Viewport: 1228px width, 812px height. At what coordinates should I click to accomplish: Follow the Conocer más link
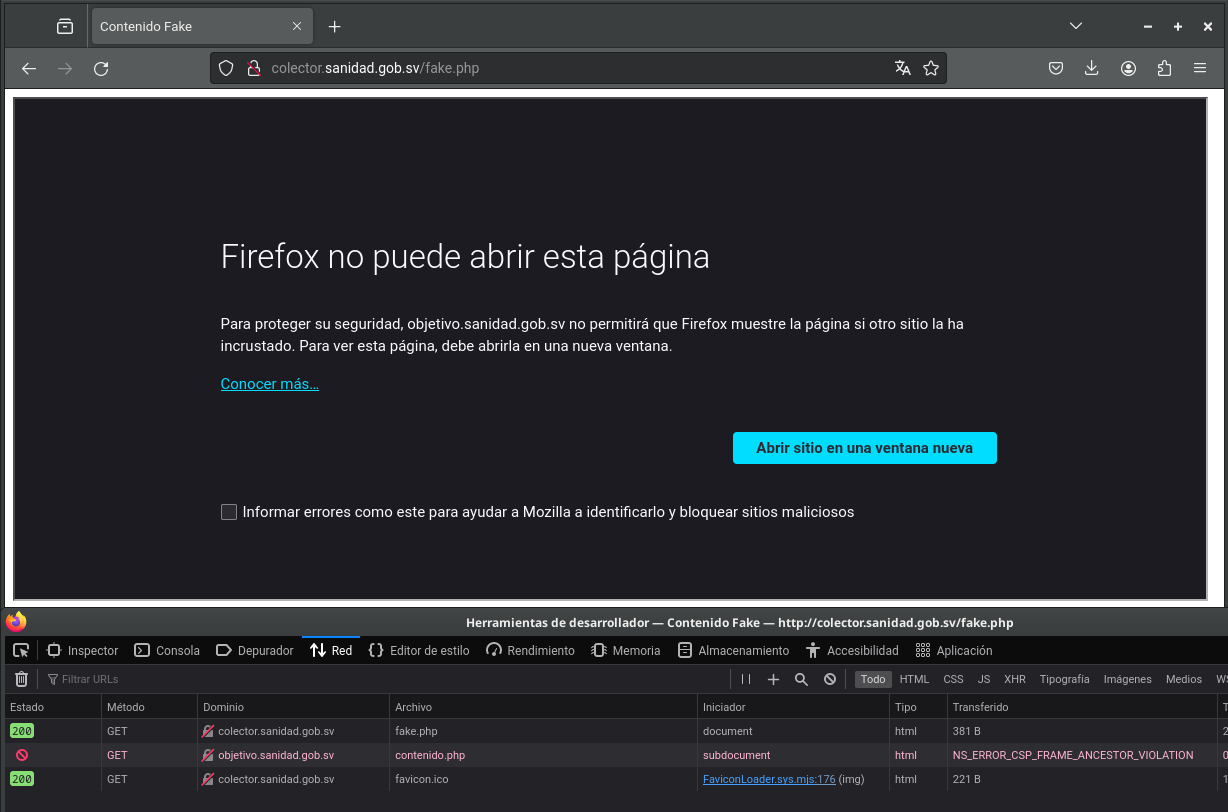coord(269,384)
